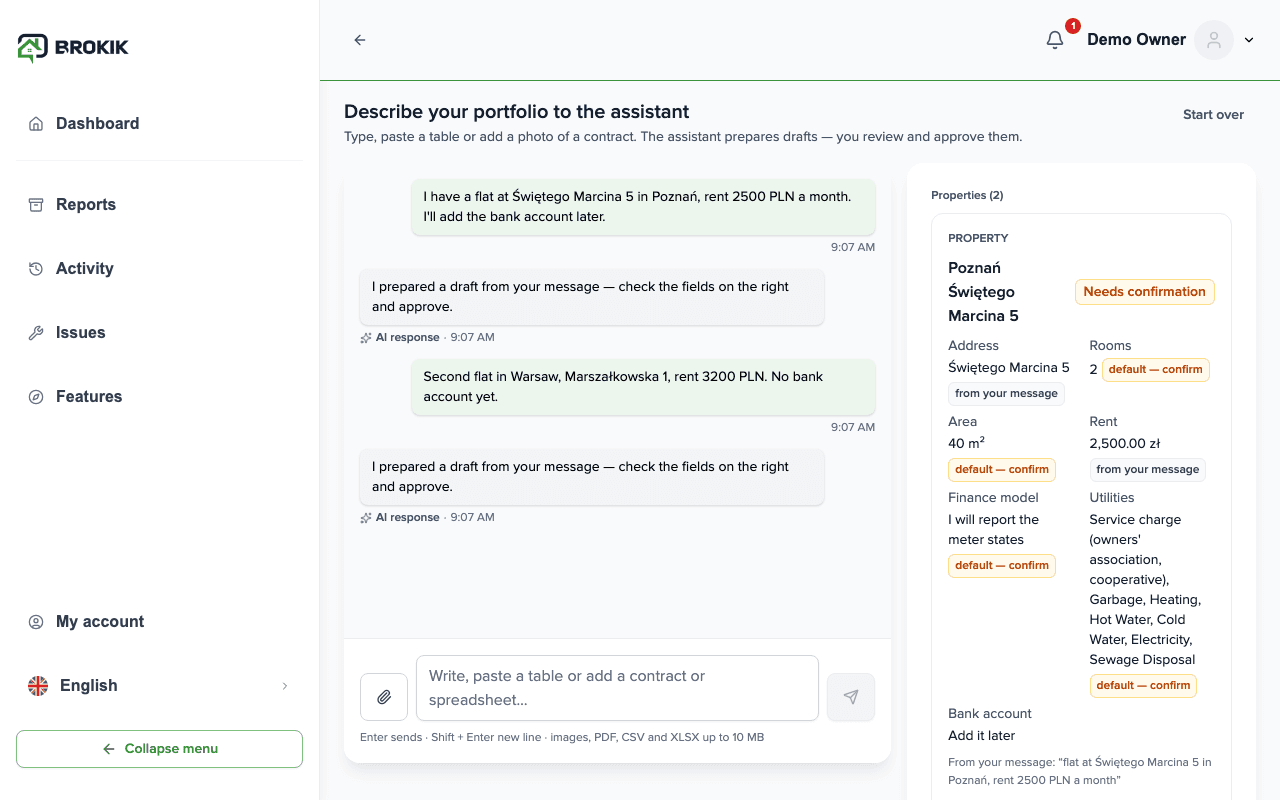Image resolution: width=1280 pixels, height=800 pixels.
Task: Click the Features compass icon
Action: (36, 397)
